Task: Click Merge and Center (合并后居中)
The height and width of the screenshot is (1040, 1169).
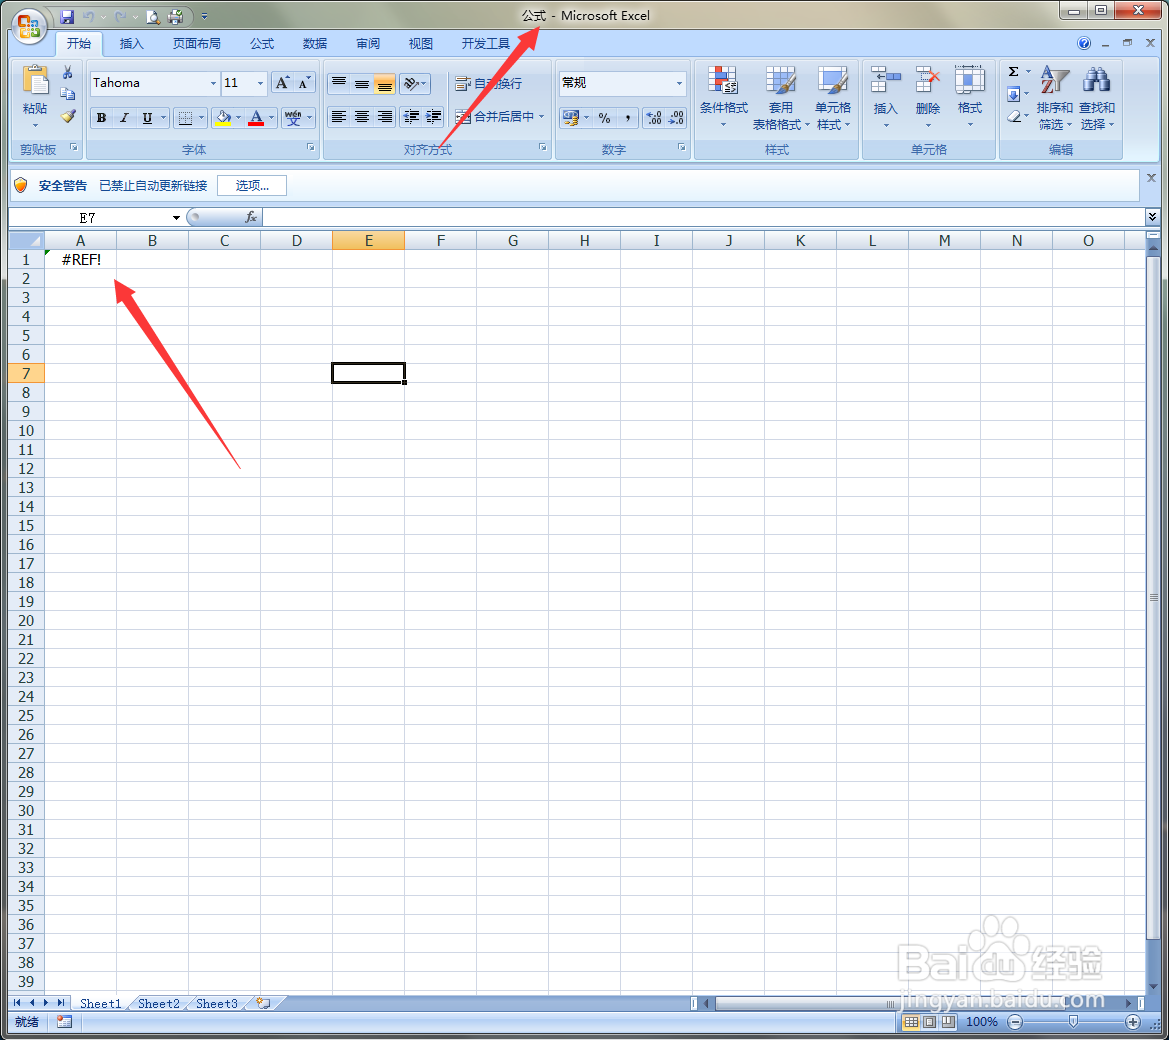Action: pos(494,117)
